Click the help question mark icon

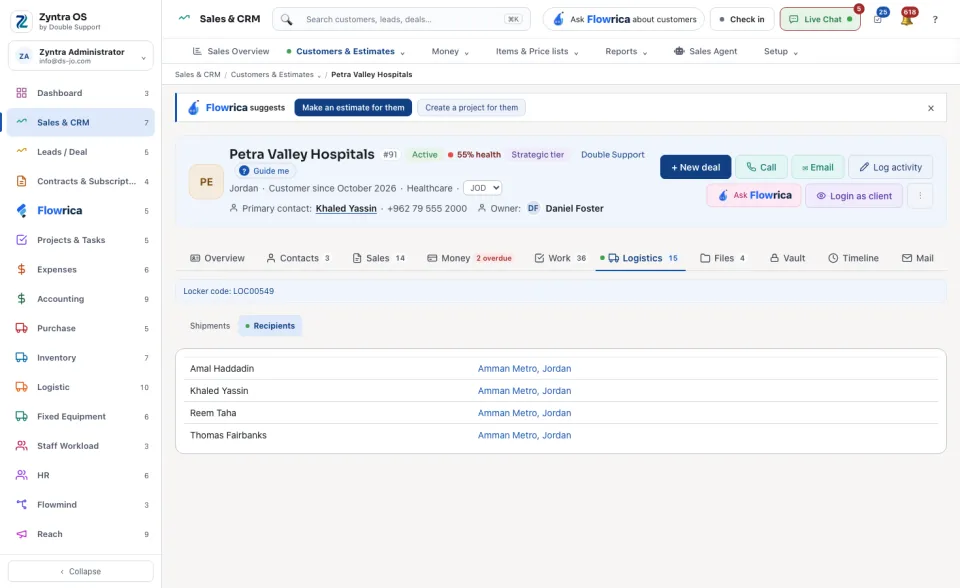[935, 20]
